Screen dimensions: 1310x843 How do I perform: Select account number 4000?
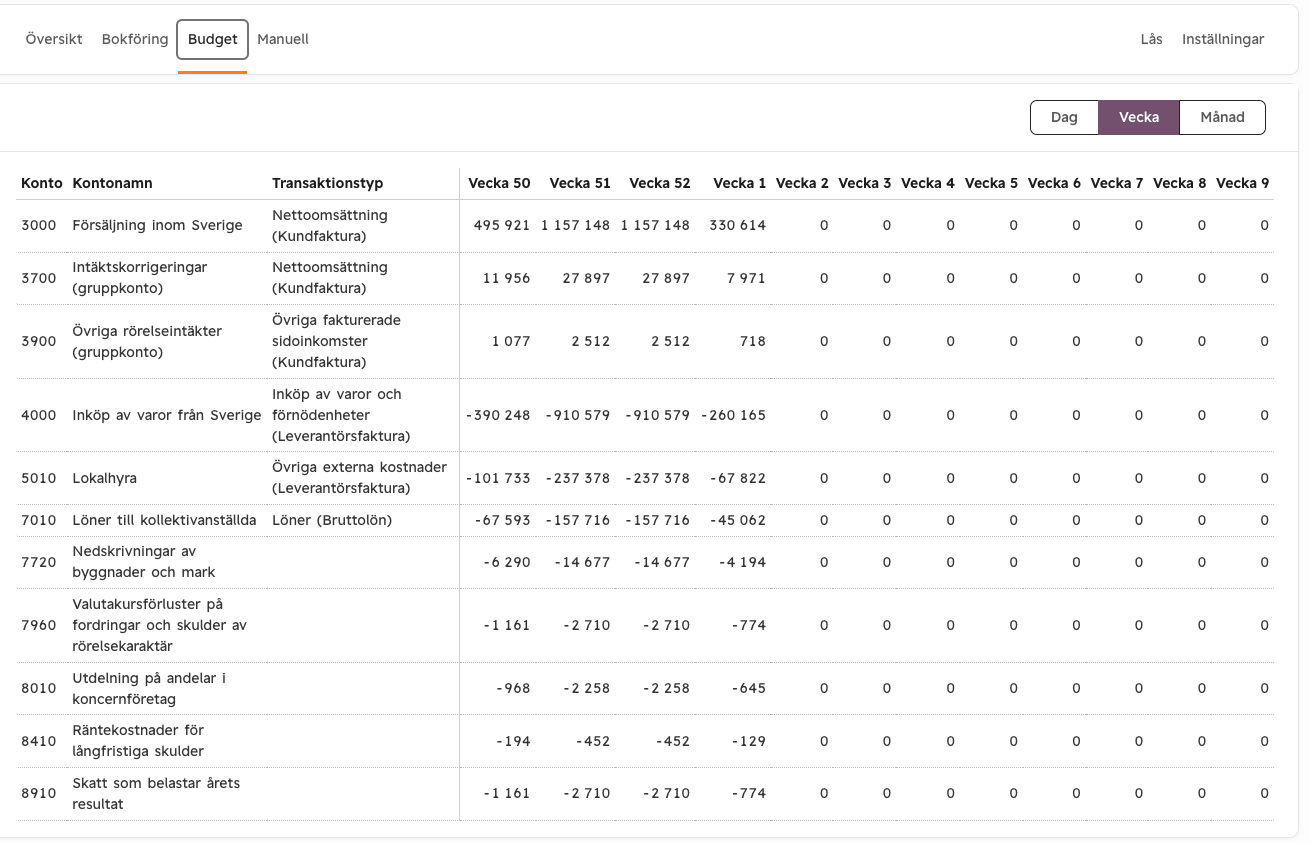coord(39,415)
